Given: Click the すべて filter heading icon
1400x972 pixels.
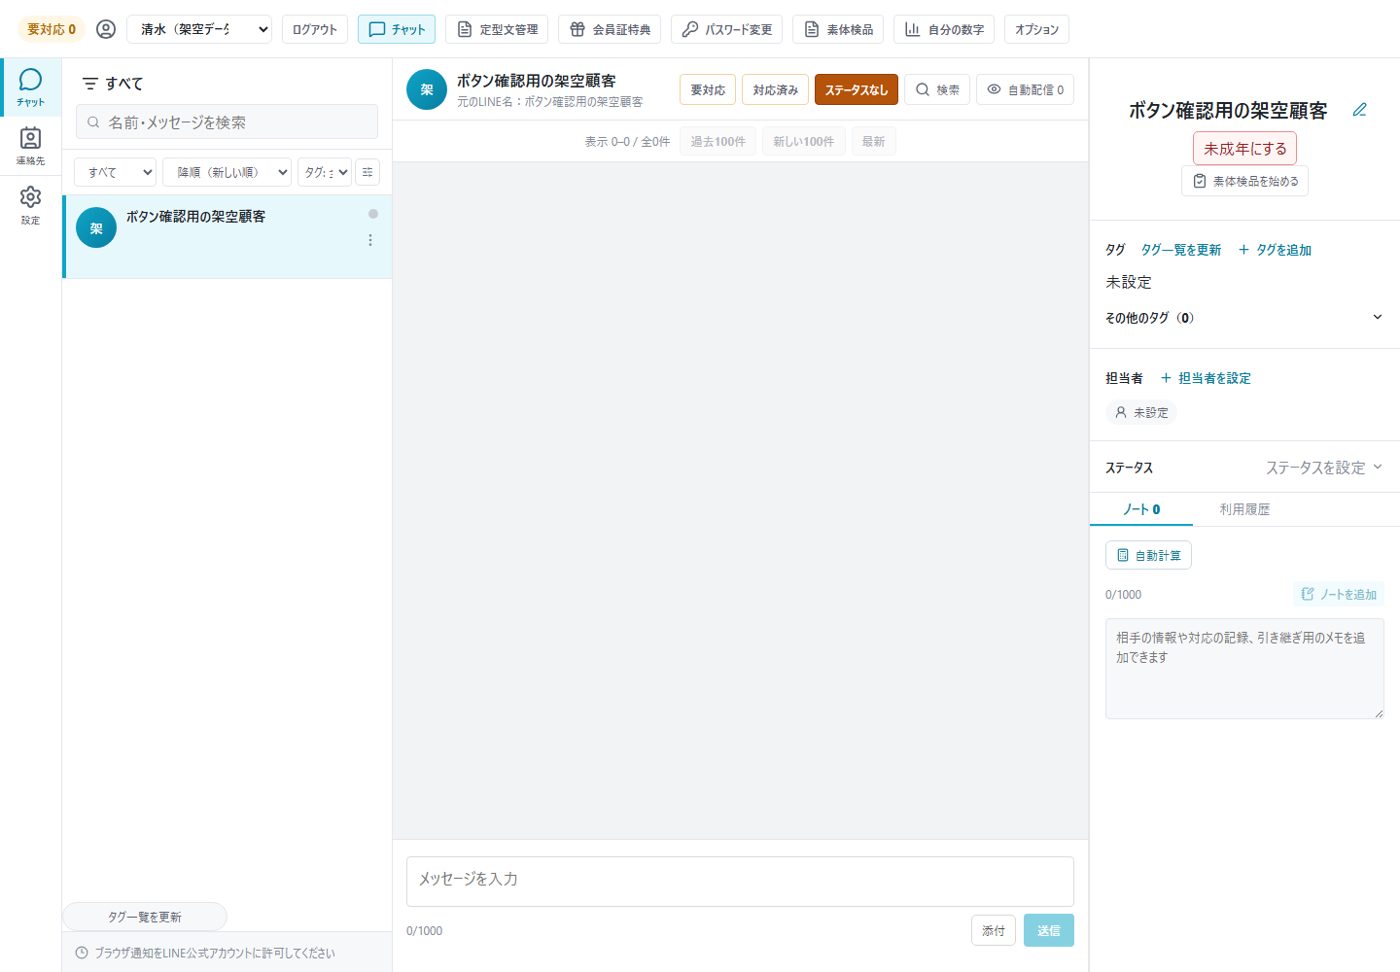Looking at the screenshot, I should [x=90, y=84].
